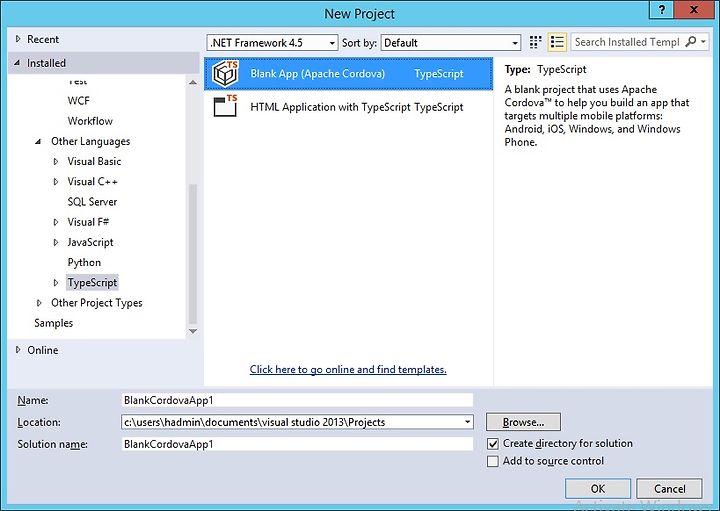The height and width of the screenshot is (511, 720).
Task: Select SQL Server in the tree
Action: click(x=92, y=202)
